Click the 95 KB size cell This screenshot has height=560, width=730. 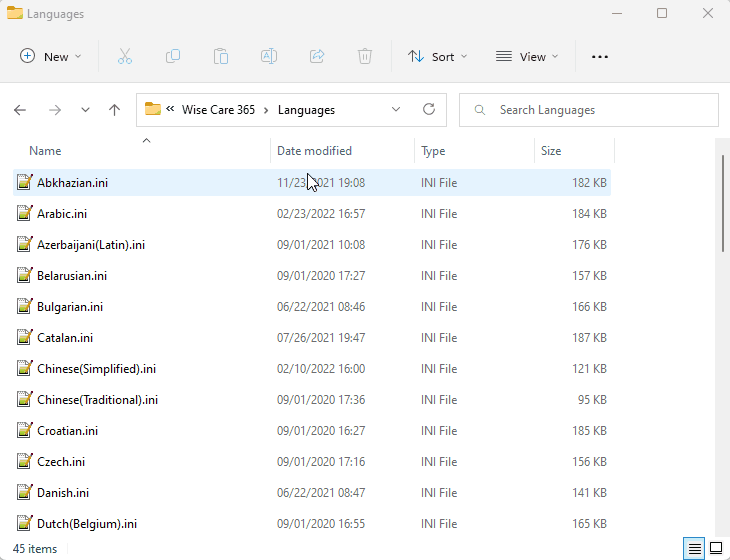(592, 400)
